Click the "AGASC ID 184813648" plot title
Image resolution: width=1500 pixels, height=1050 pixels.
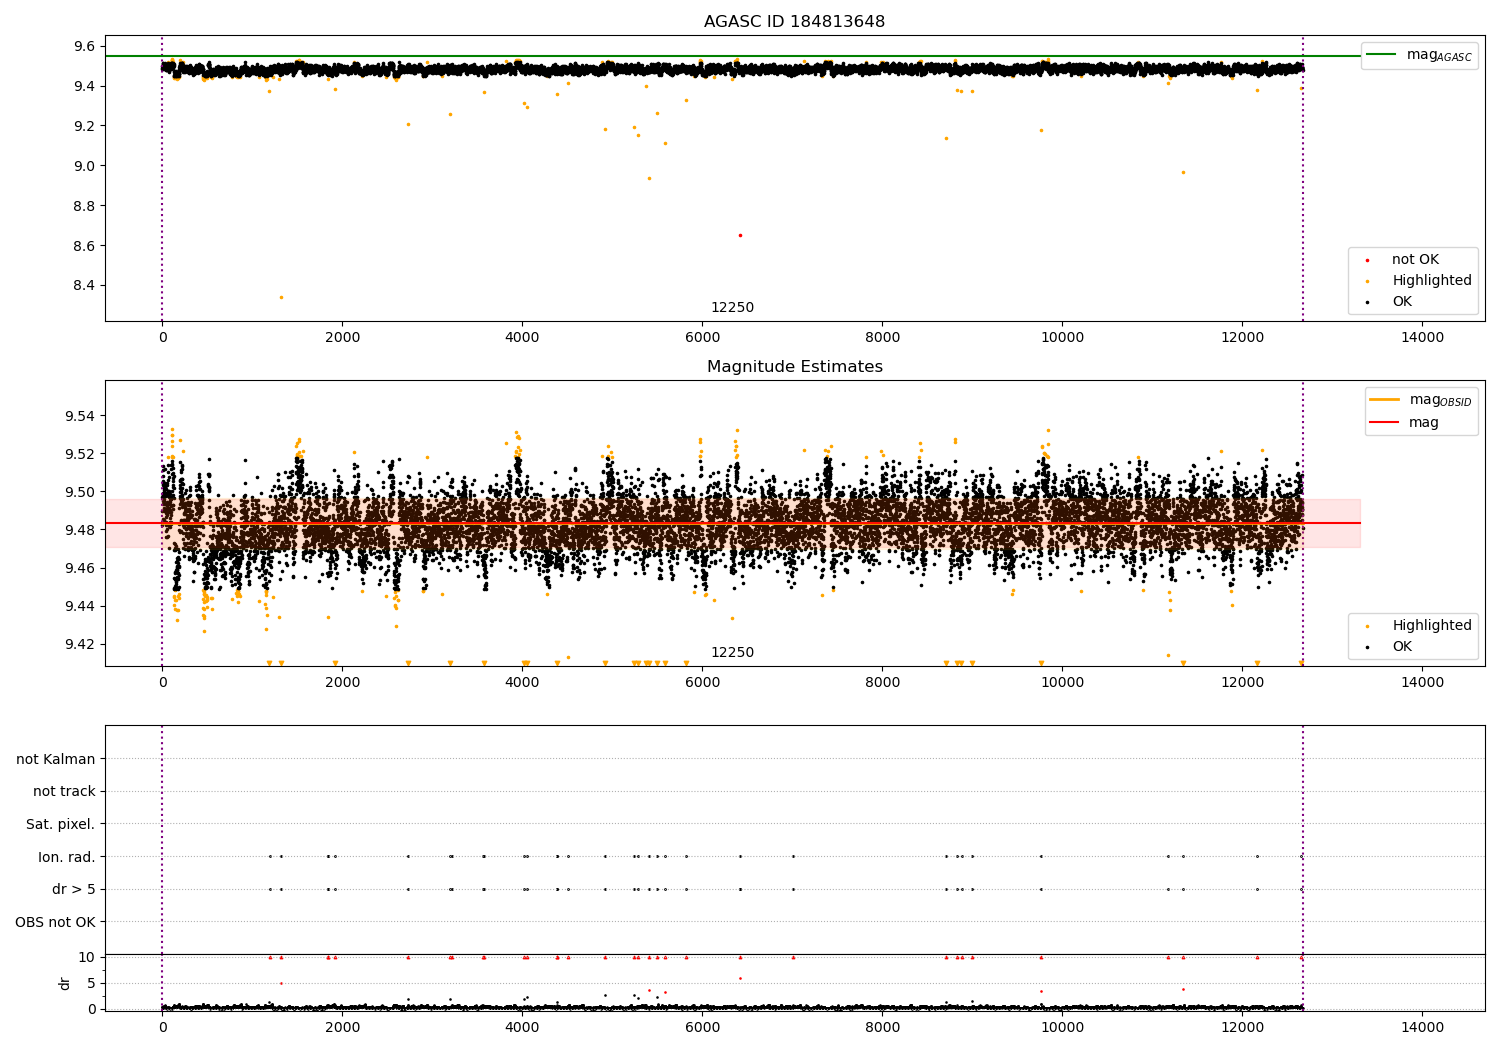pyautogui.click(x=794, y=22)
